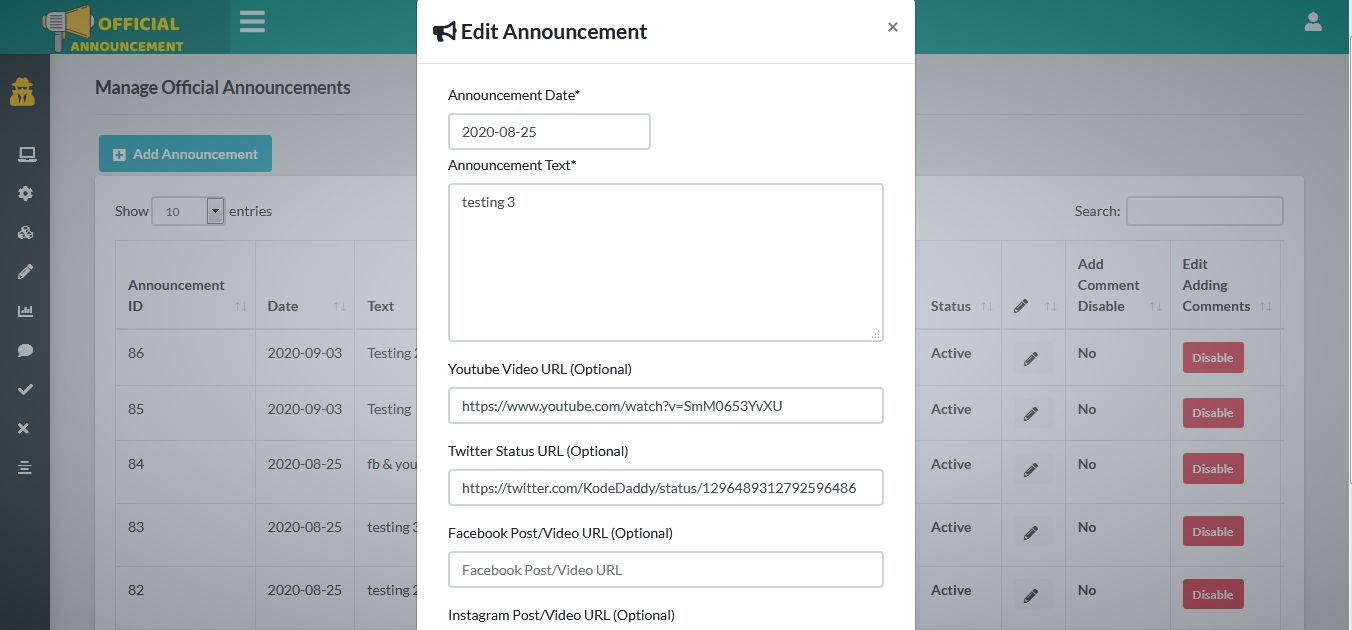Image resolution: width=1352 pixels, height=630 pixels.
Task: Sort by Announcement ID column
Action: tap(185, 295)
